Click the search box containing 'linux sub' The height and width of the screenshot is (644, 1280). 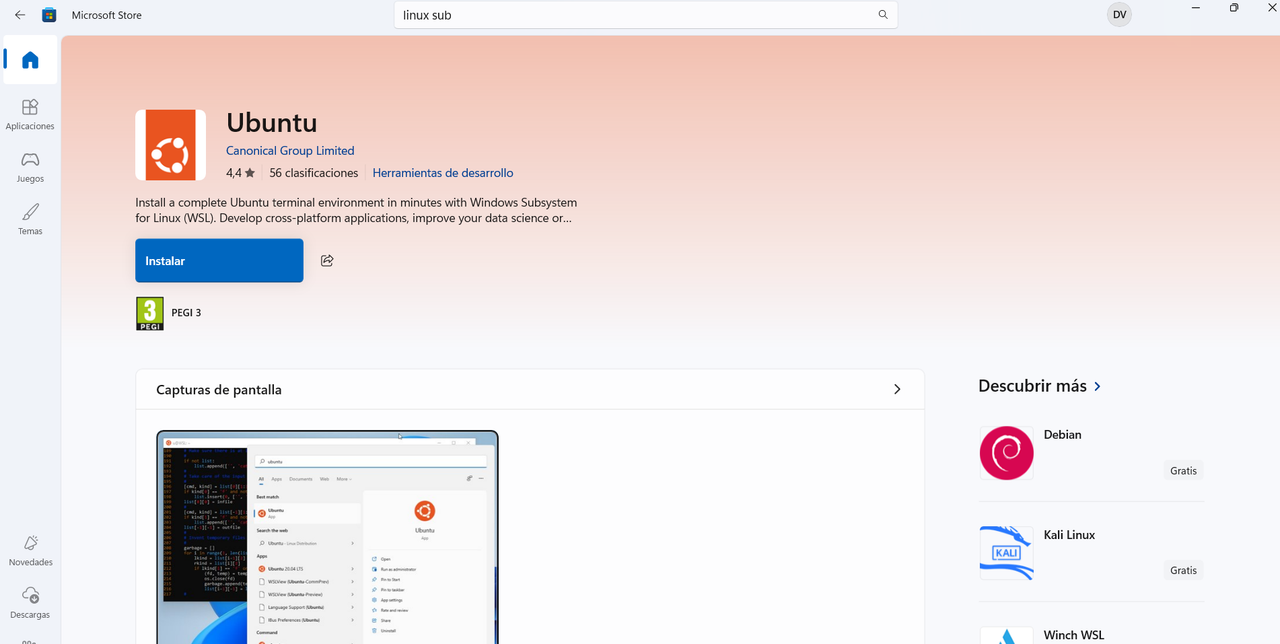pos(645,15)
